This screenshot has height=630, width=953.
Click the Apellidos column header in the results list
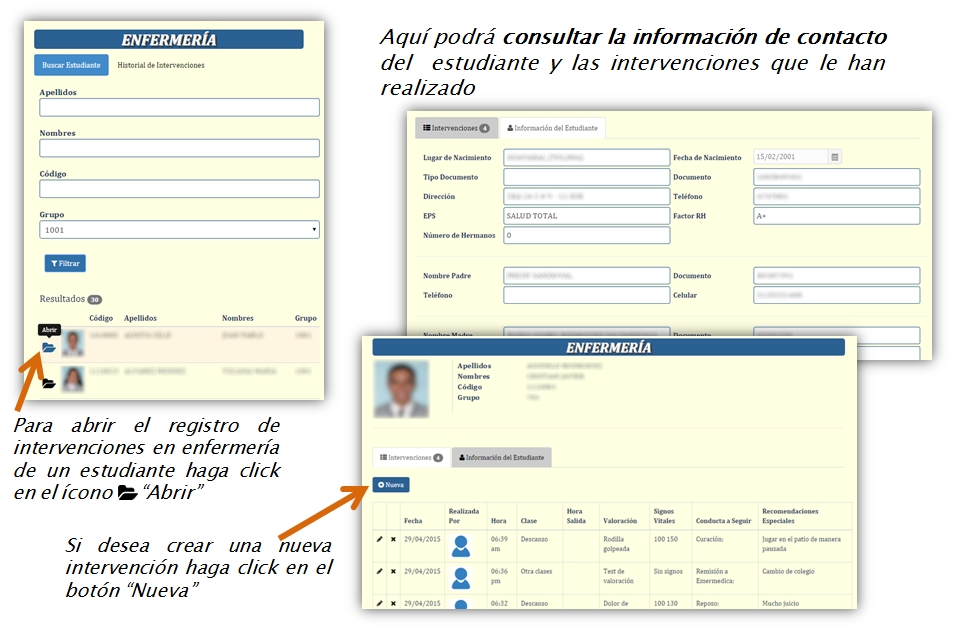pos(140,318)
